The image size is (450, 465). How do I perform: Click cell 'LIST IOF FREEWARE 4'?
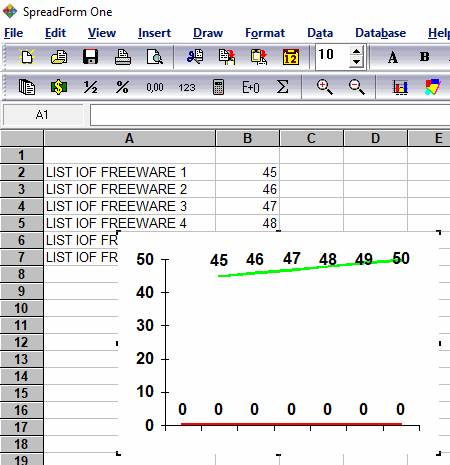(x=129, y=223)
